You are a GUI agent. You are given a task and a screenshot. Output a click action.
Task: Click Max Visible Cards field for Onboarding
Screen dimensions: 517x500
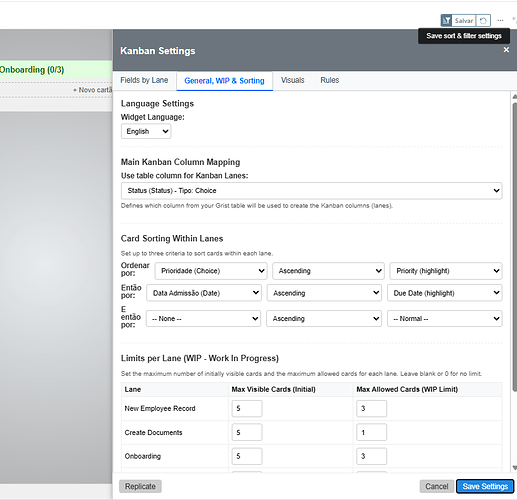click(247, 456)
